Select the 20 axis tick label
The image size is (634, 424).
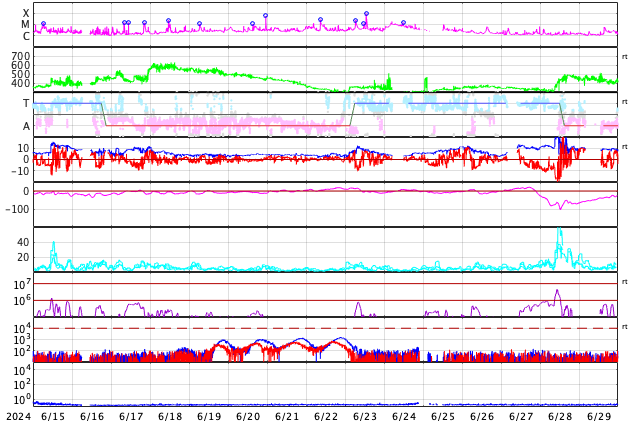click(23, 257)
